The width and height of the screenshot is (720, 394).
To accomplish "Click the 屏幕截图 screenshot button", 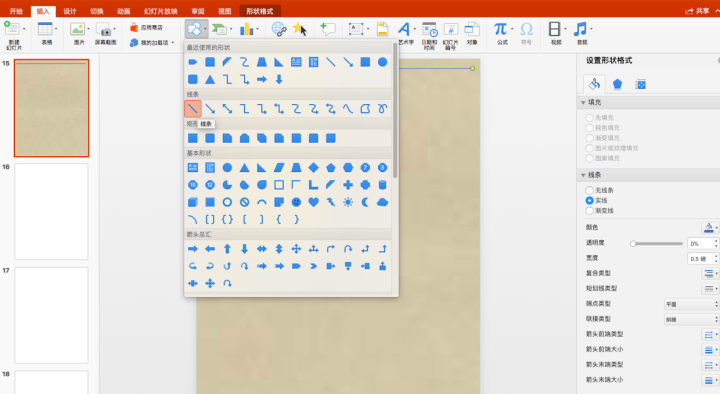I will coord(105,34).
